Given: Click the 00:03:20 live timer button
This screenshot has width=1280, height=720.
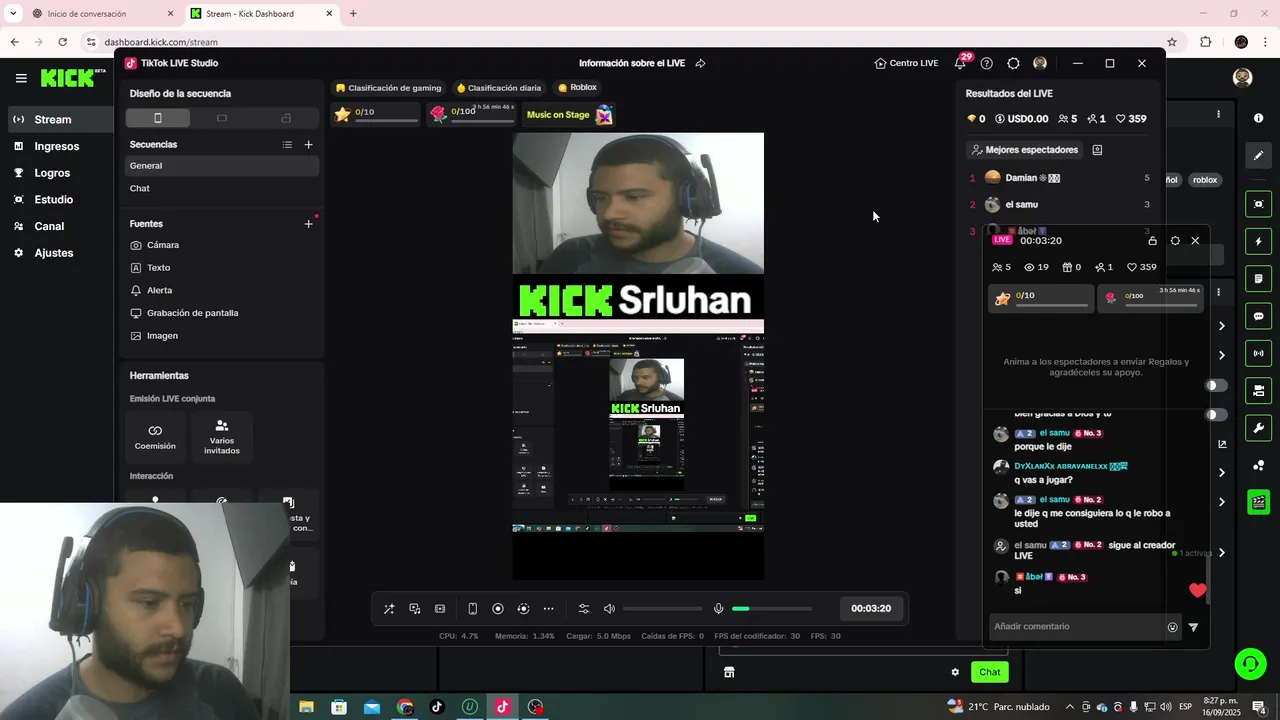Looking at the screenshot, I should 871,608.
